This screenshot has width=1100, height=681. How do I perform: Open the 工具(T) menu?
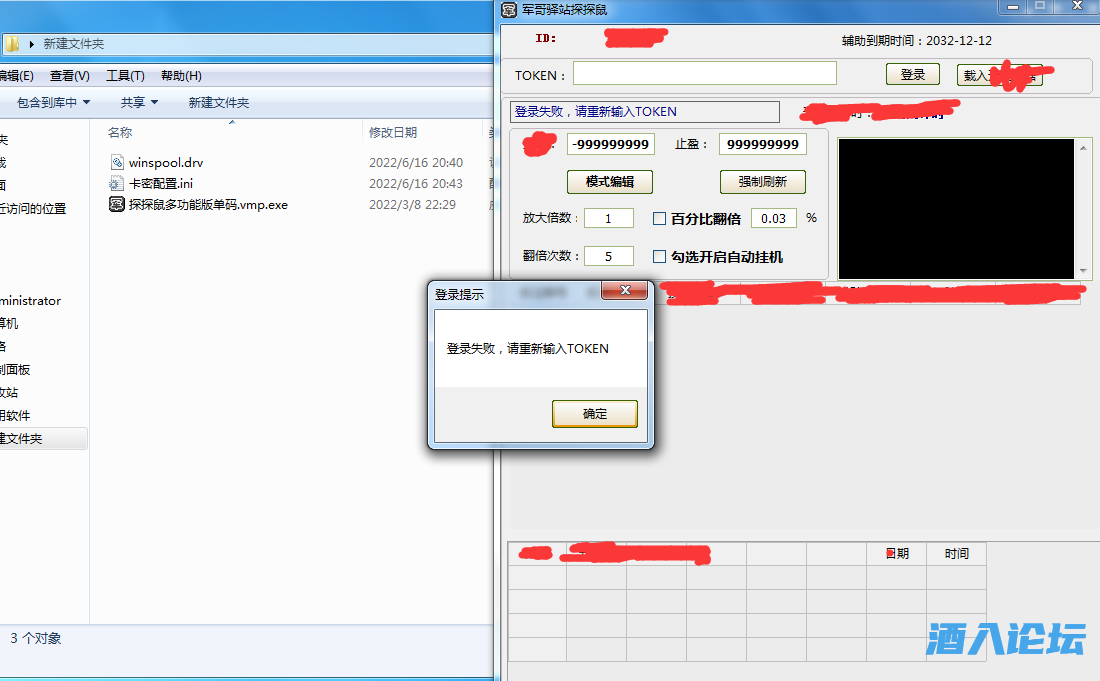pyautogui.click(x=128, y=75)
